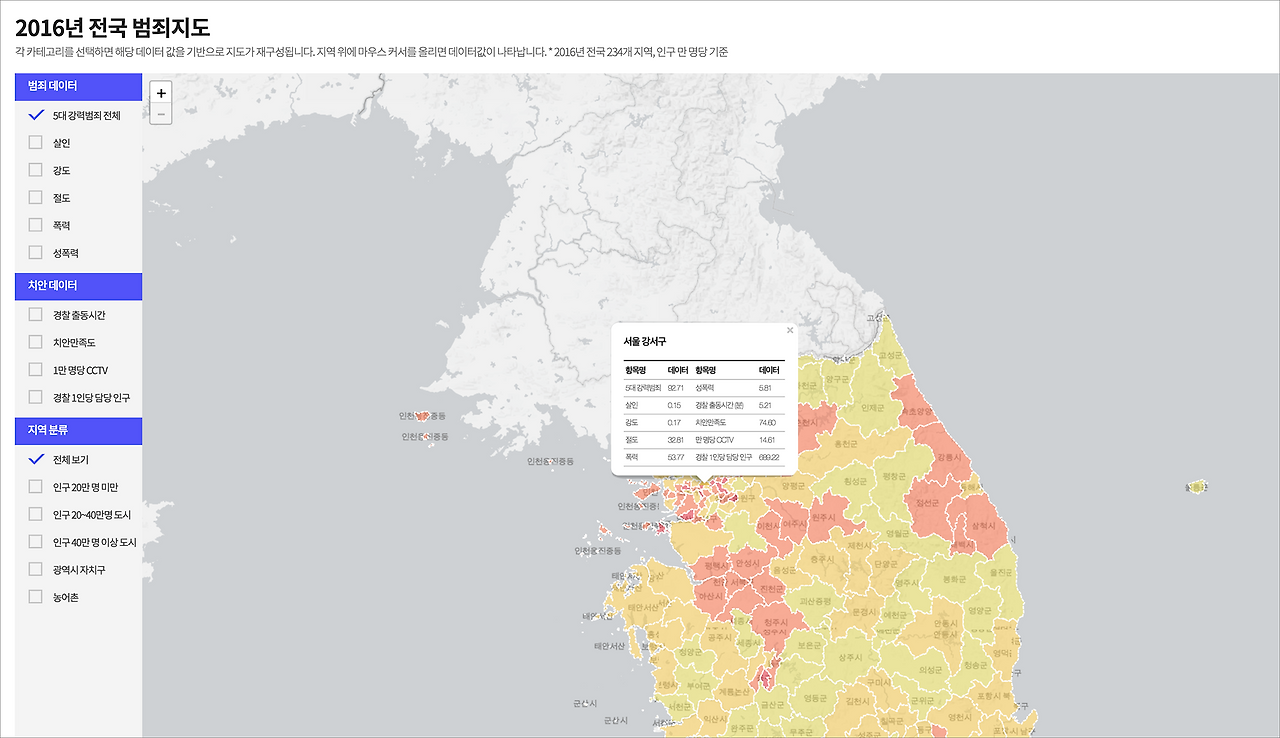Check 인구 40만 명 이상 도시
Screen dimensions: 1280x738
tap(36, 542)
